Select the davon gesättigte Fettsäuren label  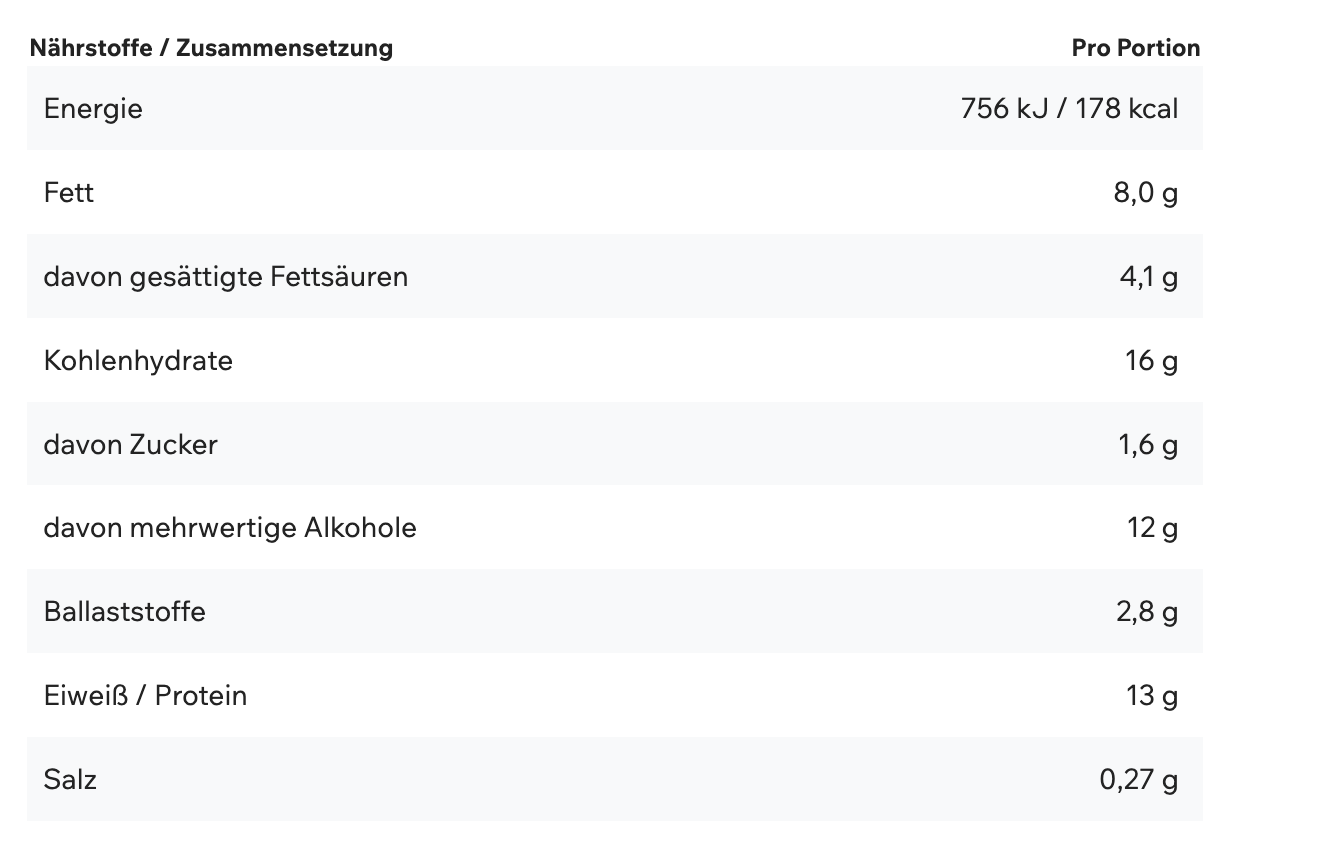[226, 276]
